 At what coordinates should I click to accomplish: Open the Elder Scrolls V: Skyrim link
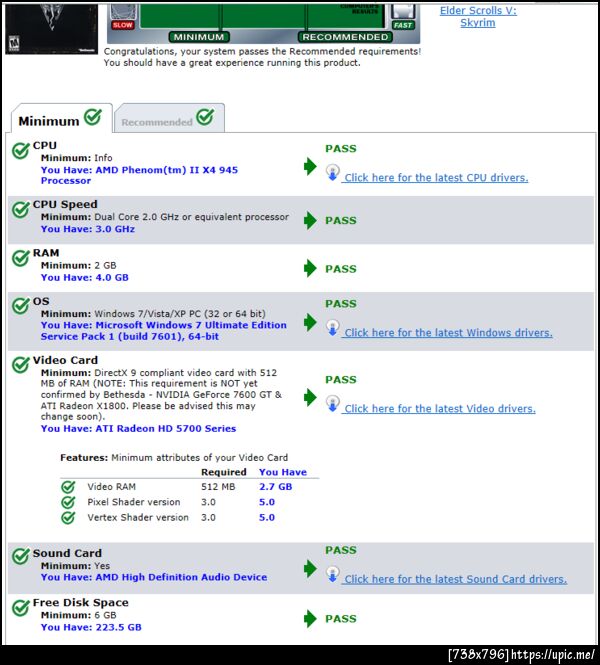tap(478, 17)
